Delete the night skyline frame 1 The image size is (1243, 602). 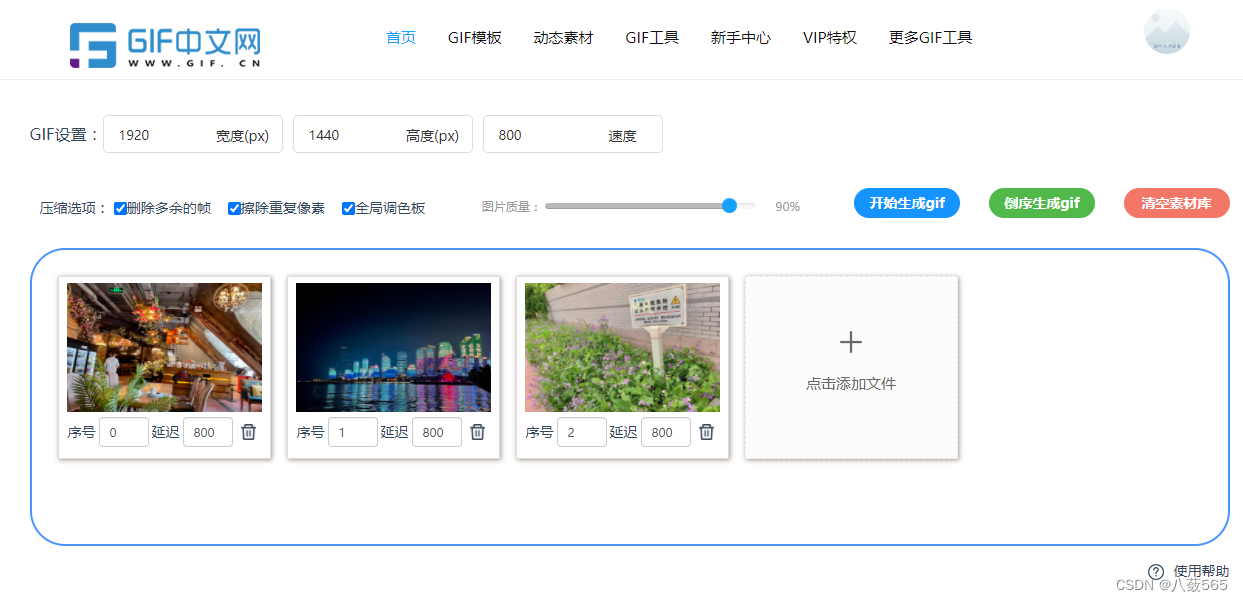(478, 432)
